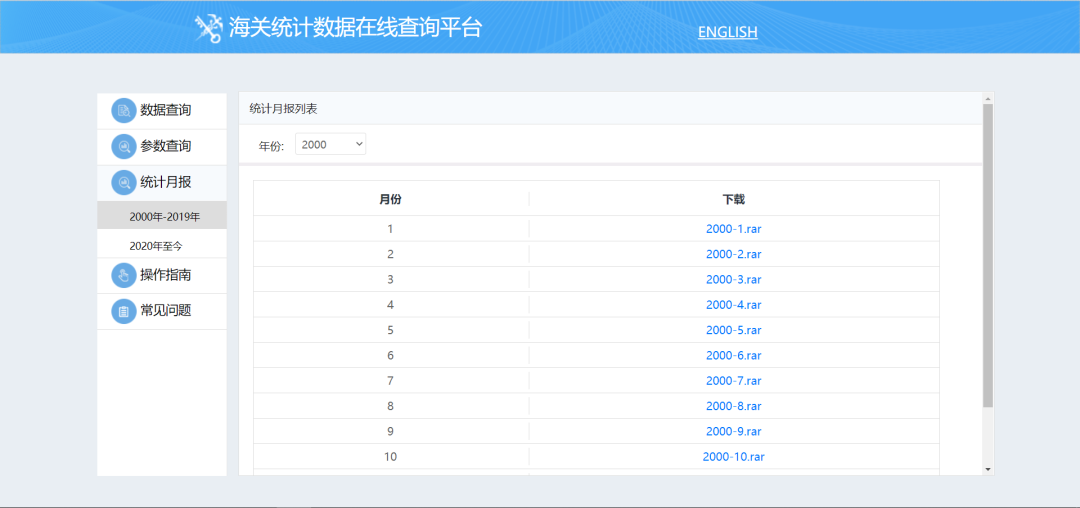The image size is (1080, 508).
Task: Click the 参数查询 sidebar icon
Action: coord(124,146)
